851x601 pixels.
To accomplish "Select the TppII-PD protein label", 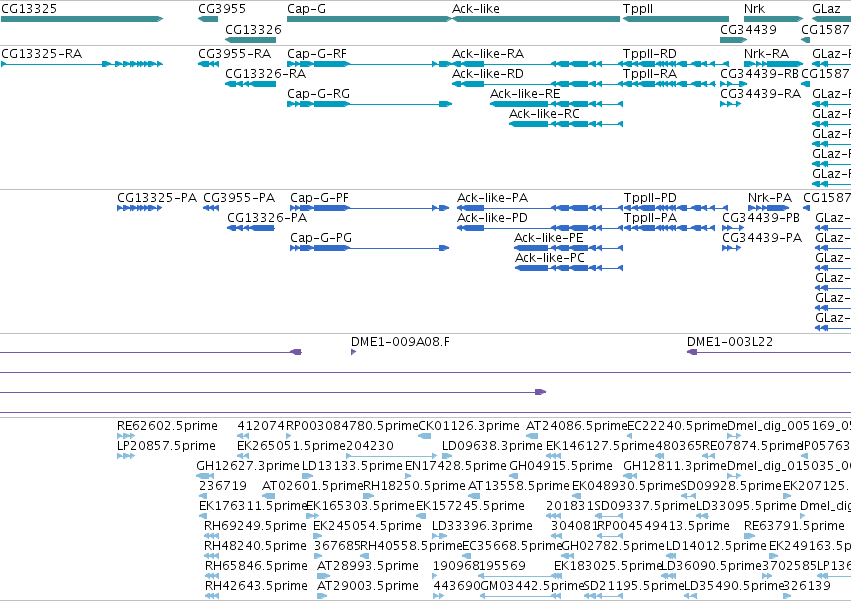I will (650, 198).
